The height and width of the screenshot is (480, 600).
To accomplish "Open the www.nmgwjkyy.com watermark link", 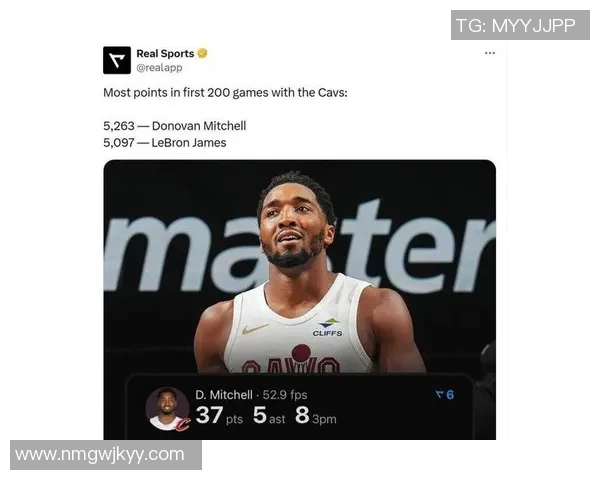I will tap(106, 455).
